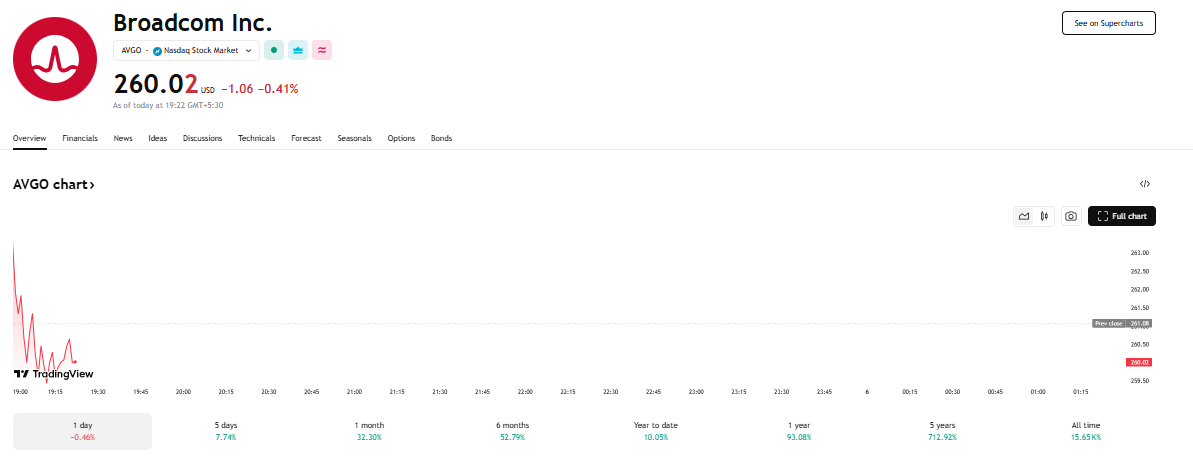1193x473 pixels.
Task: Go to the News tab
Action: (x=123, y=138)
